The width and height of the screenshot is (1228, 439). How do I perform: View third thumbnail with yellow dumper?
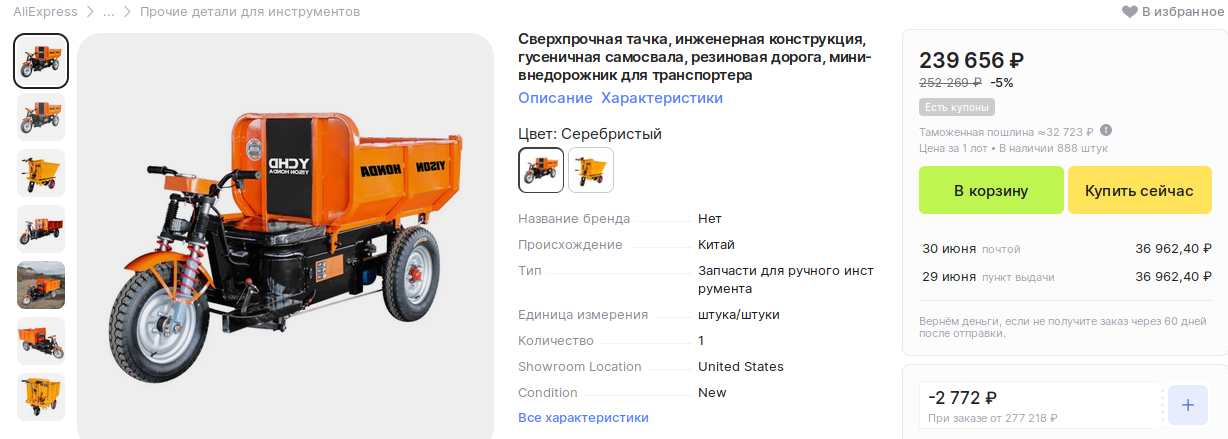point(41,173)
